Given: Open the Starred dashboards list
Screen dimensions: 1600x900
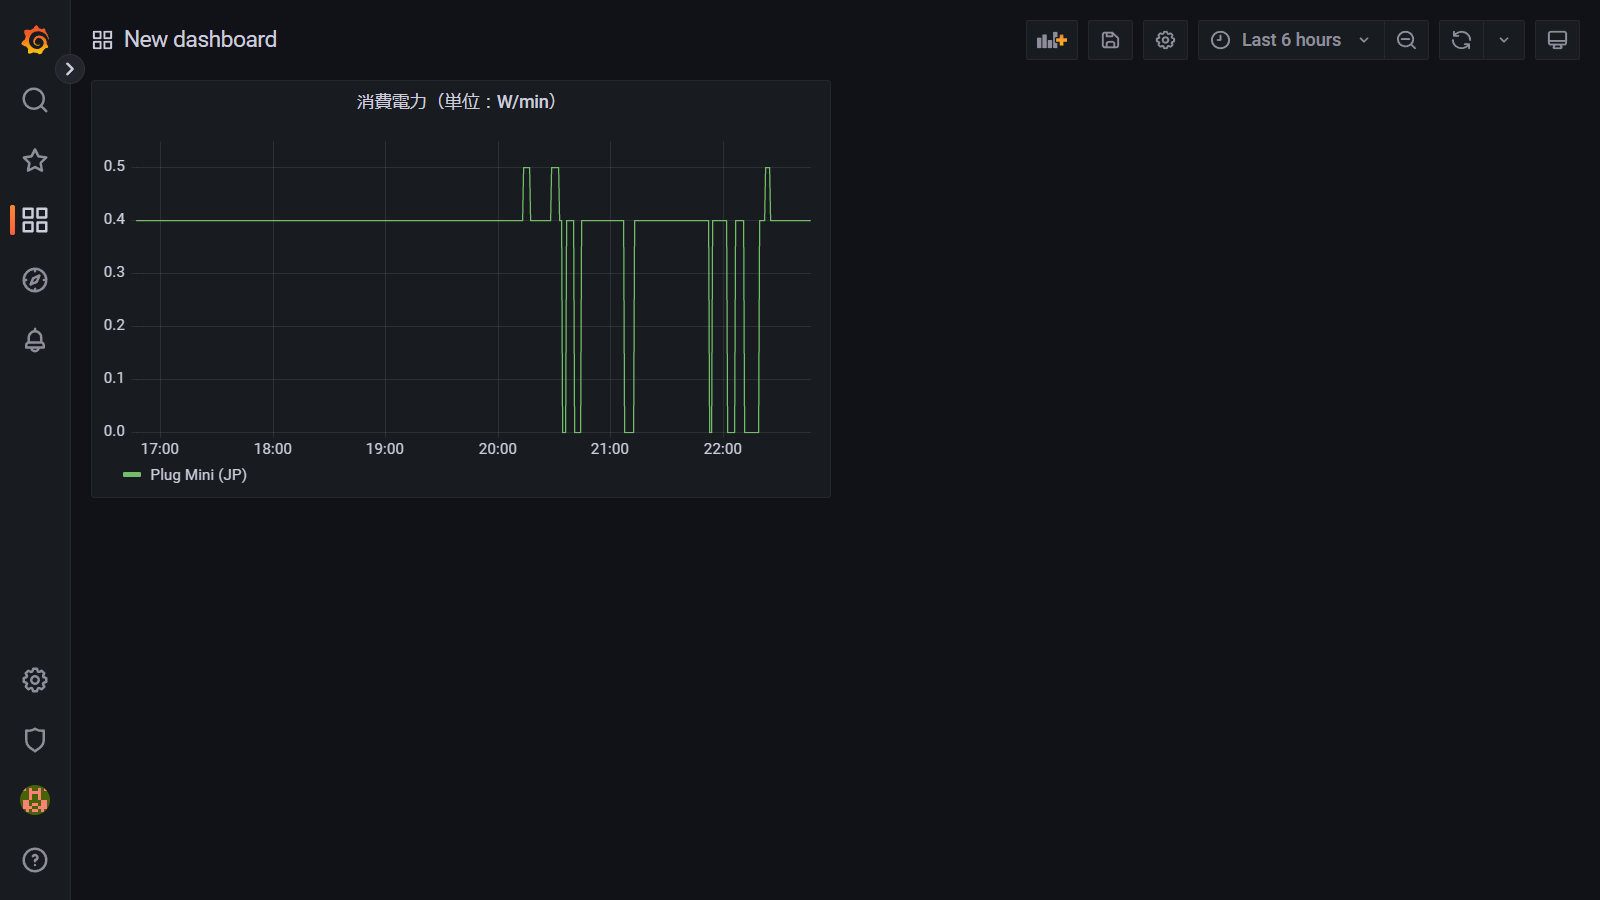Looking at the screenshot, I should 34,160.
